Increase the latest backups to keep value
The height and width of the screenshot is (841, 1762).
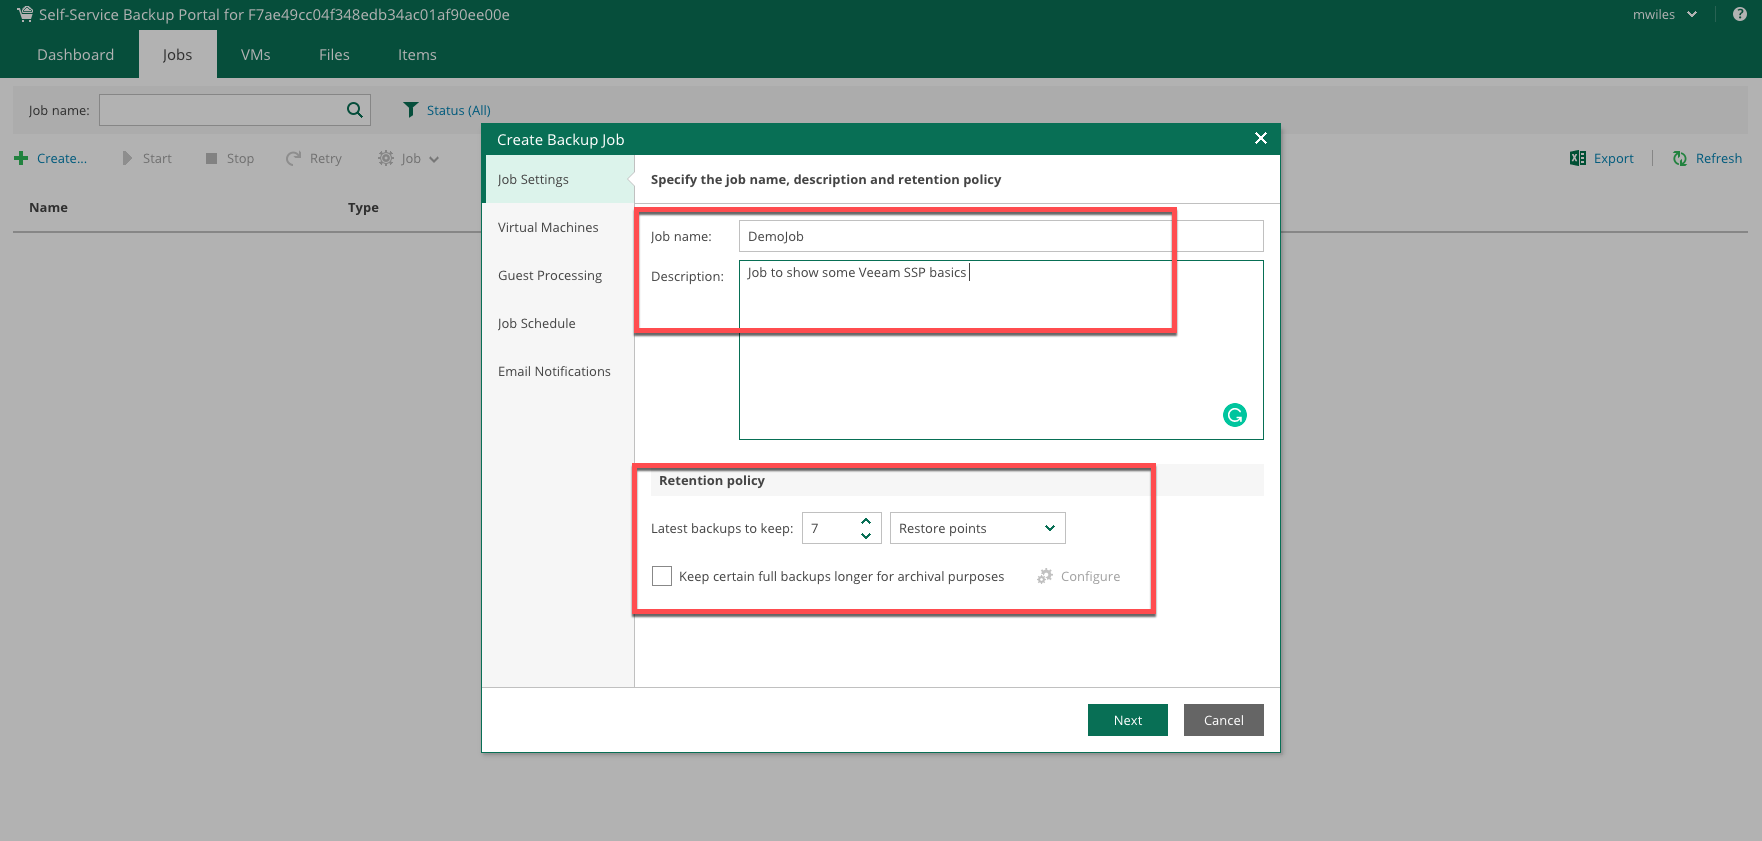point(866,521)
